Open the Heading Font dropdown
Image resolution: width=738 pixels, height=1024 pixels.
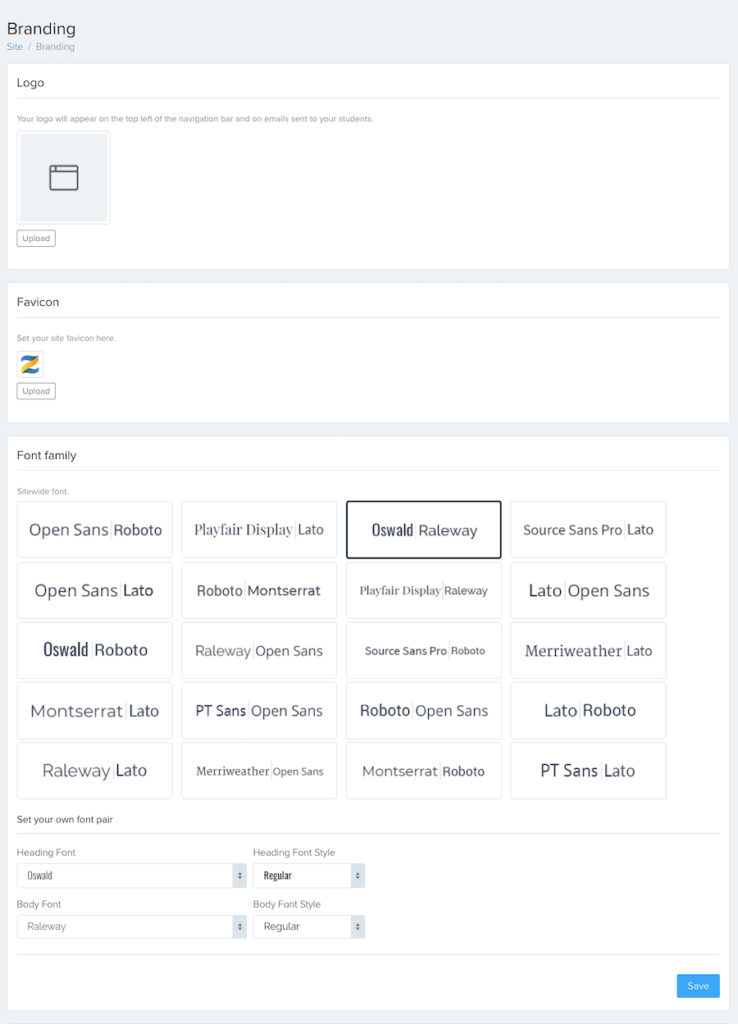(x=131, y=876)
